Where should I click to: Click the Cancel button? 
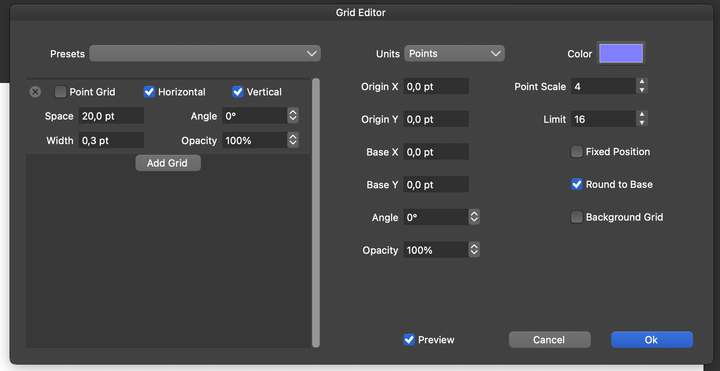(550, 340)
